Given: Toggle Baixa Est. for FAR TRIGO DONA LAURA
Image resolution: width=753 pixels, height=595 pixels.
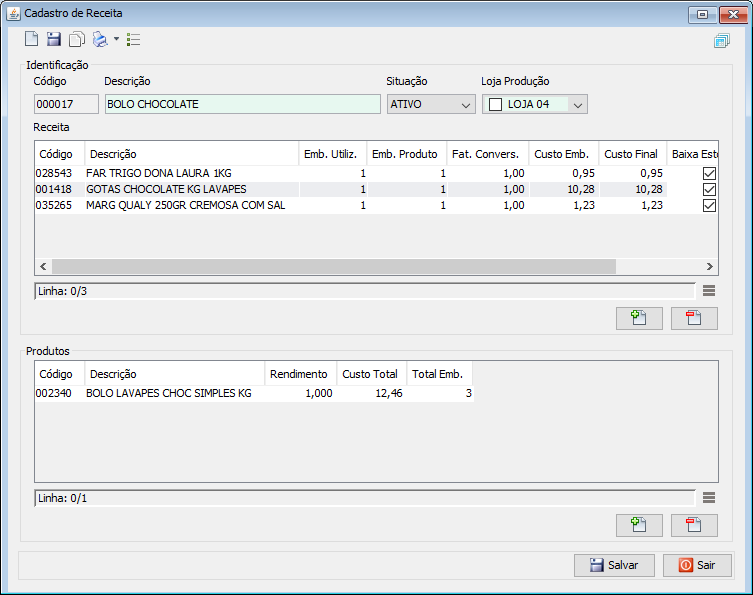Looking at the screenshot, I should pos(709,173).
